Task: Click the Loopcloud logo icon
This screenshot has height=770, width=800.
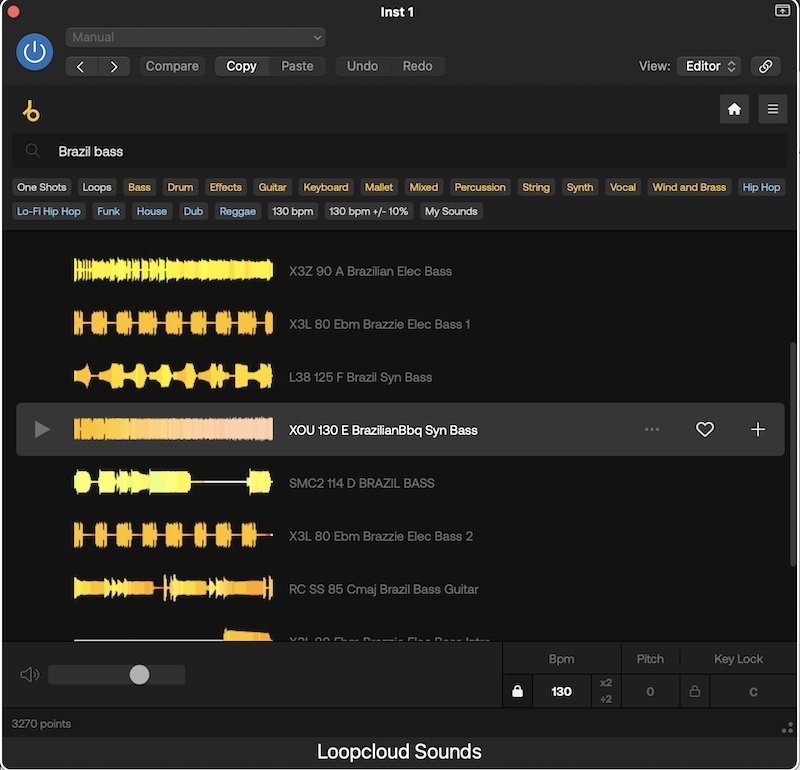Action: point(31,111)
